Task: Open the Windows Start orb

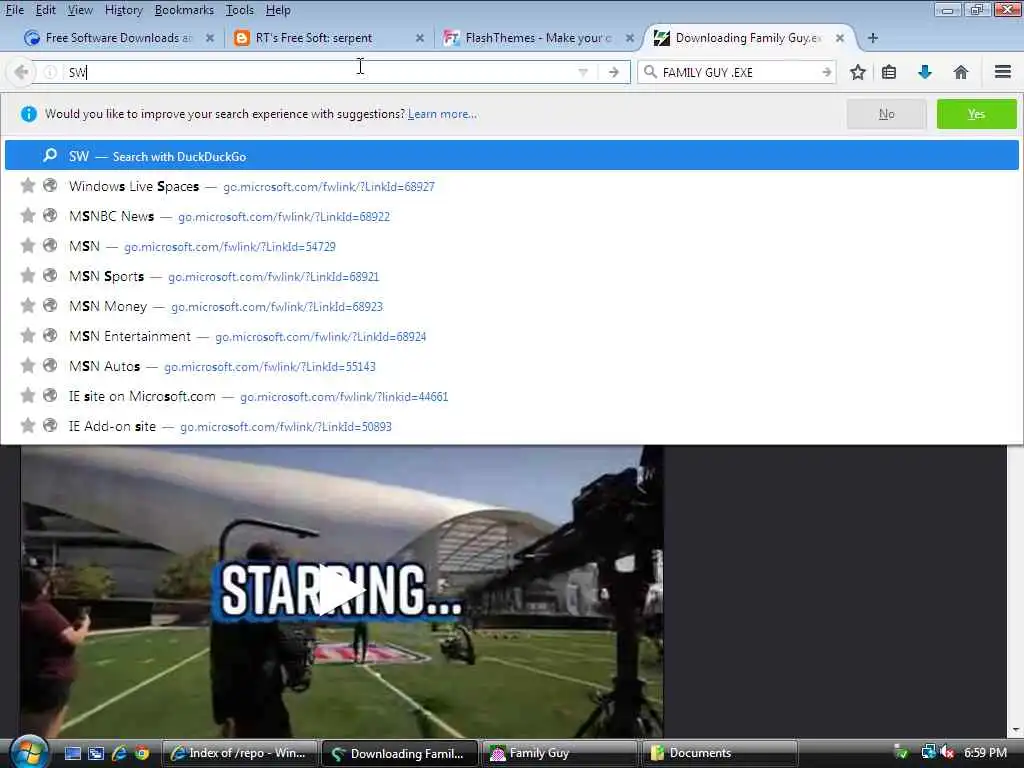Action: (28, 752)
